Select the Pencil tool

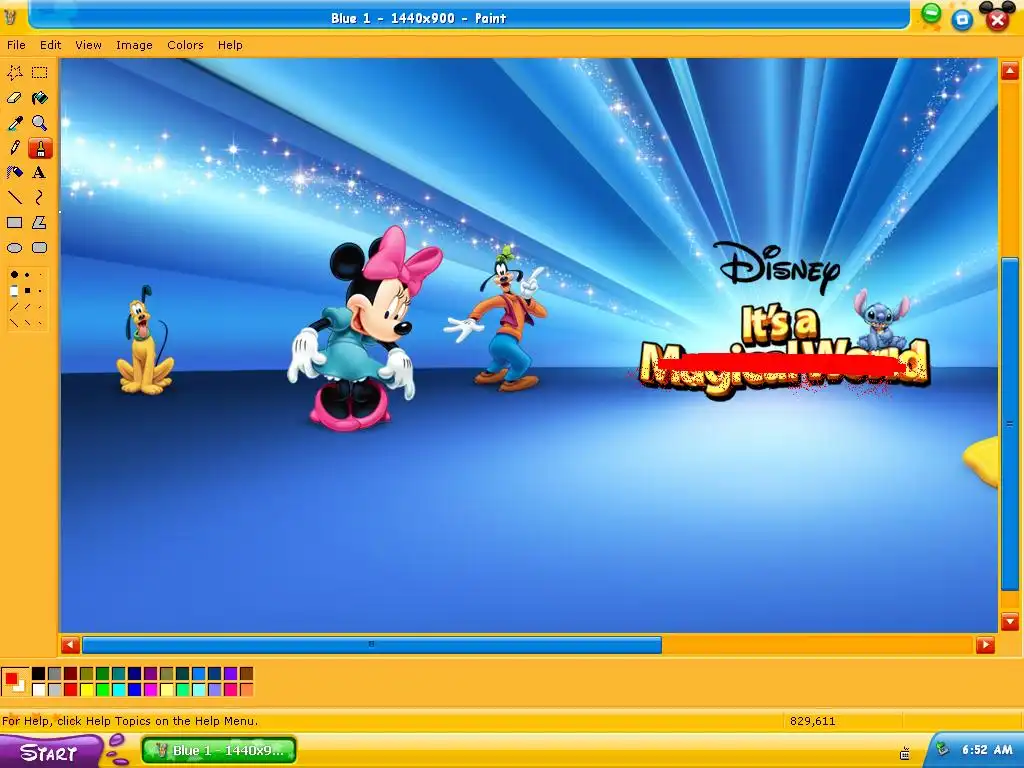[x=14, y=148]
